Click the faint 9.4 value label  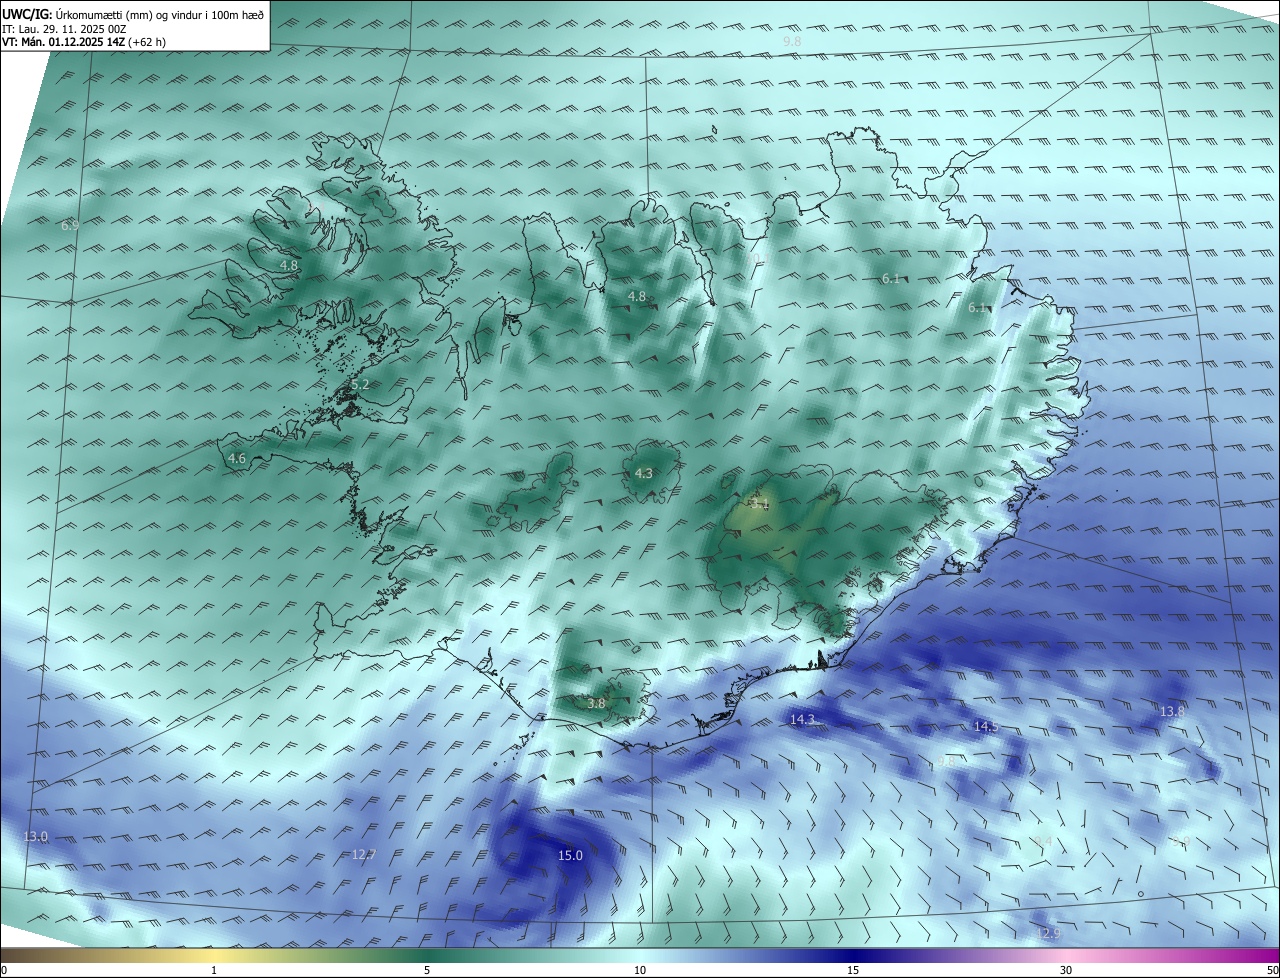1043,841
